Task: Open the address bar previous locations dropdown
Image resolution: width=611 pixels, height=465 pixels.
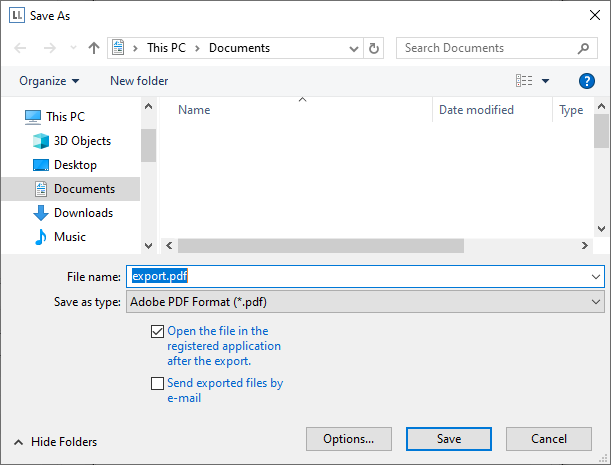Action: pos(352,48)
